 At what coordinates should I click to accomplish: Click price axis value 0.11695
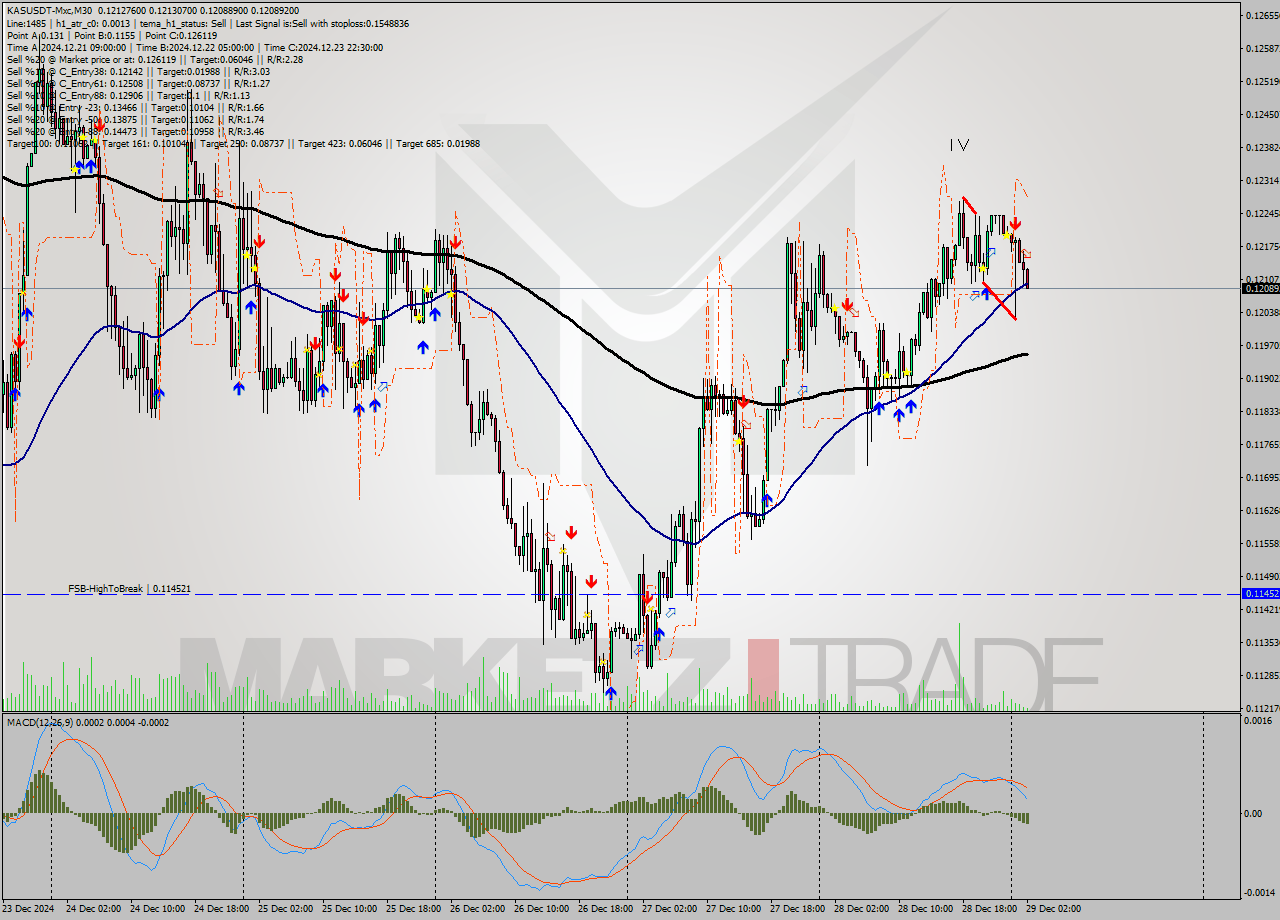pyautogui.click(x=1261, y=477)
